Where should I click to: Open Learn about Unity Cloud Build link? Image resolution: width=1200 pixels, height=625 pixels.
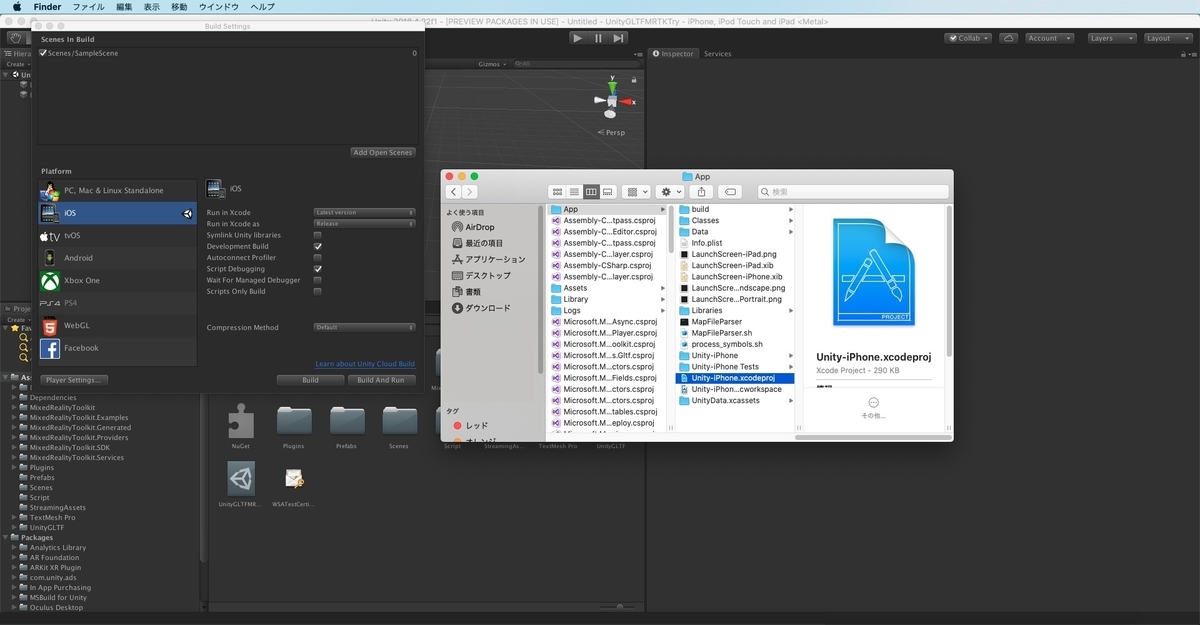coord(365,364)
